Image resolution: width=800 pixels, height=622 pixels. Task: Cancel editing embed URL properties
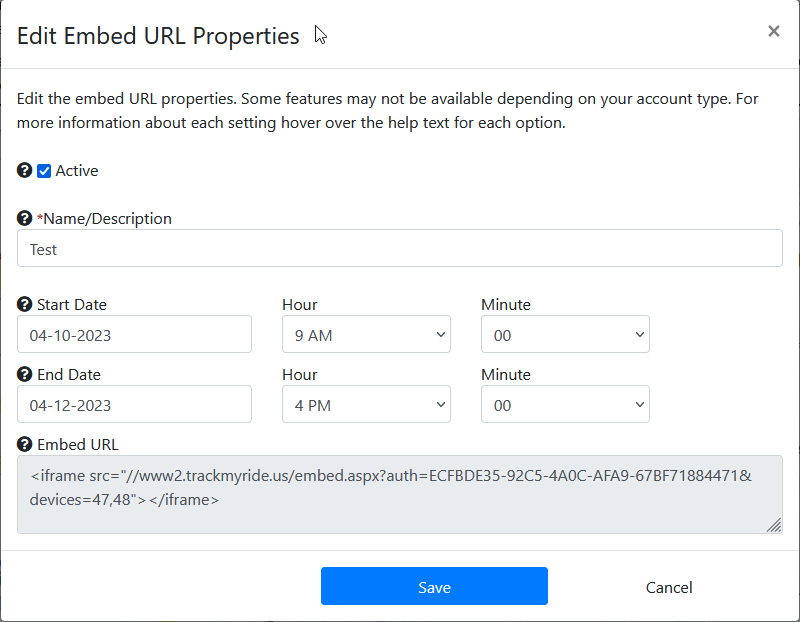pos(669,587)
